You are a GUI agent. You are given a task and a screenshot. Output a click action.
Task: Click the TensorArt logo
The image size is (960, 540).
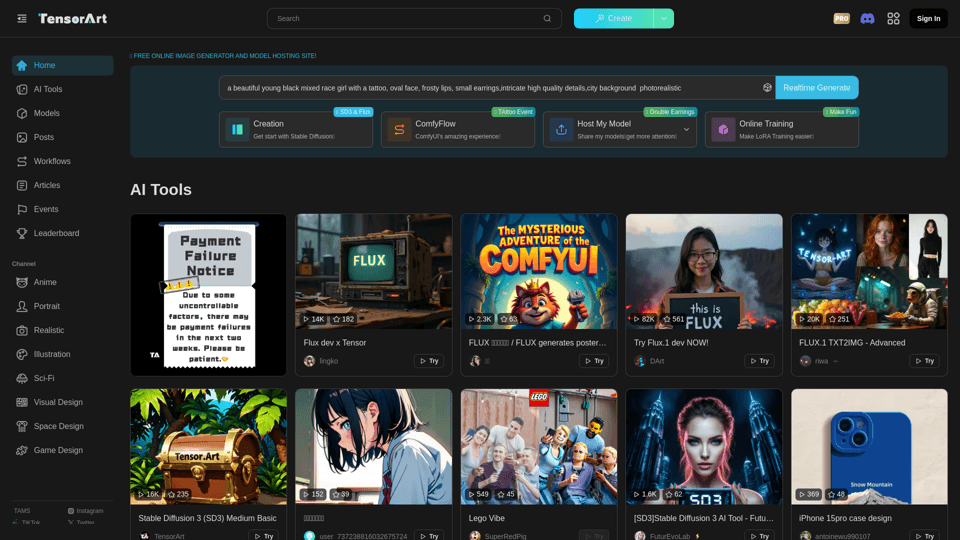tap(72, 18)
